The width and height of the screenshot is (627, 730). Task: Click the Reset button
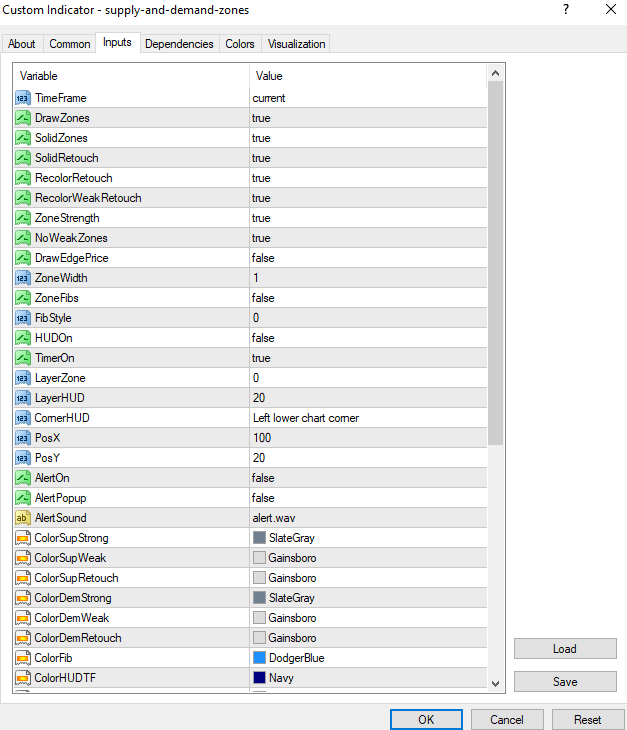tap(588, 720)
